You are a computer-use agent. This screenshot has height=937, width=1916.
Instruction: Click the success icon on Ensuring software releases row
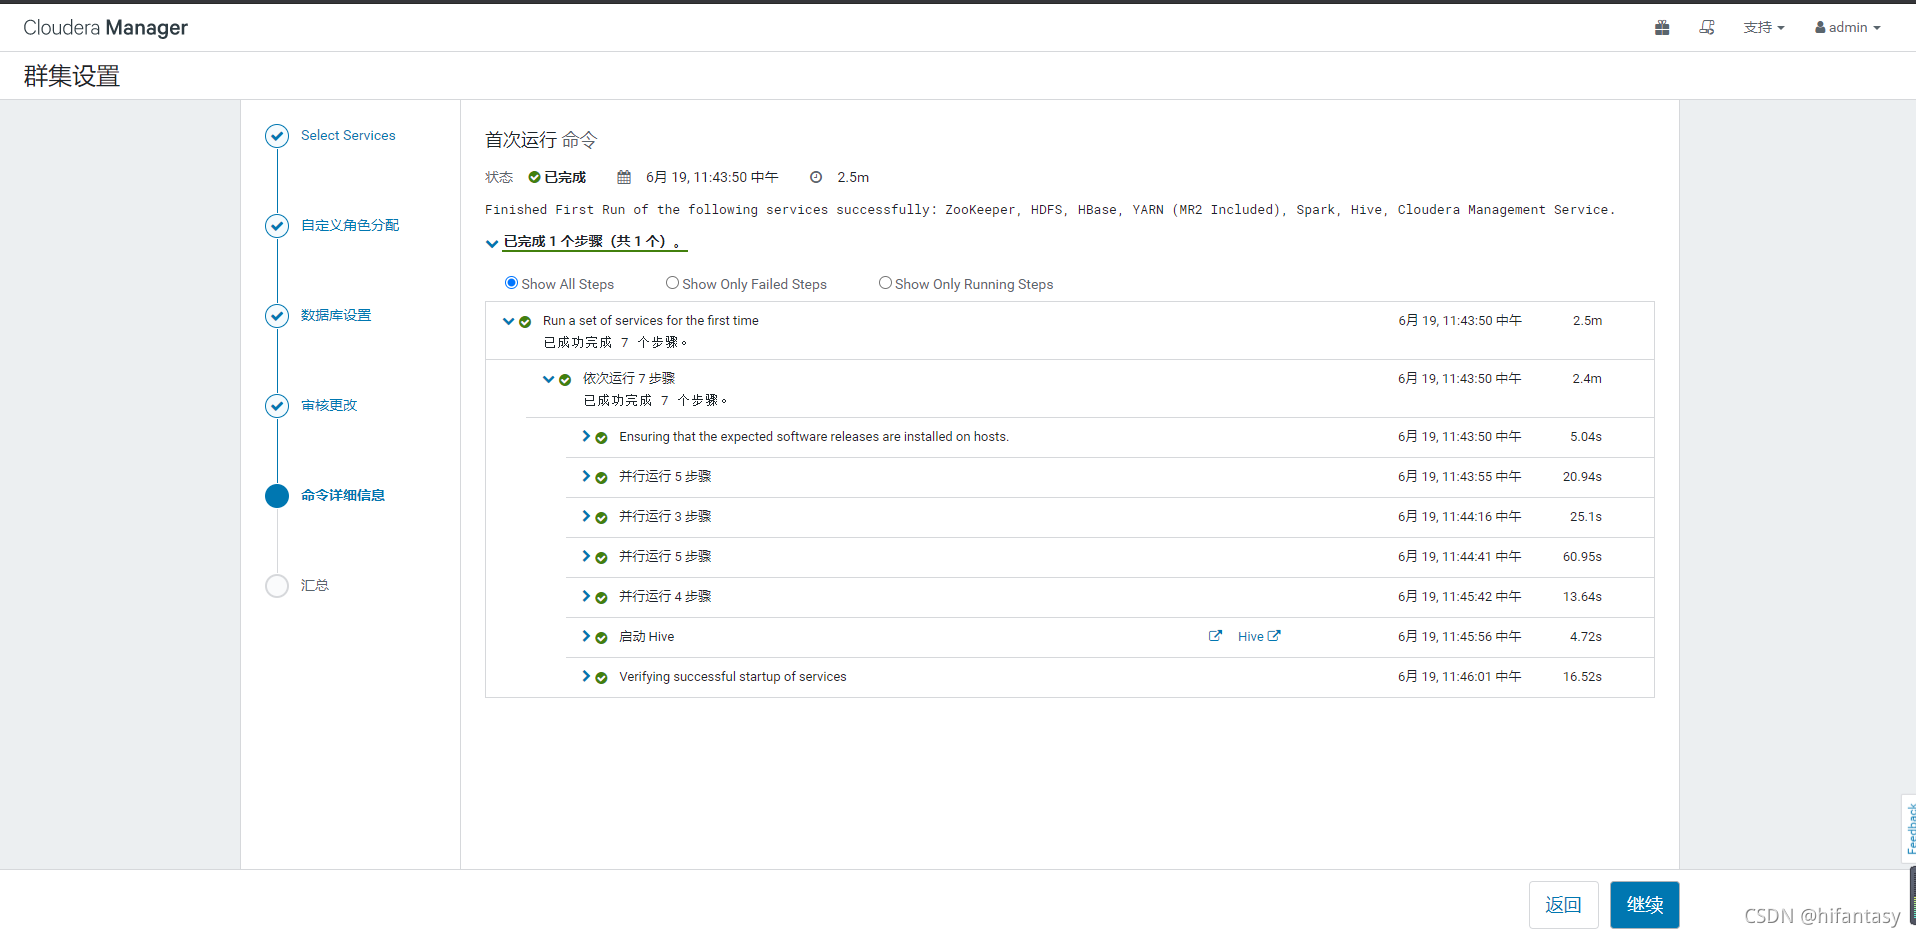(x=601, y=438)
